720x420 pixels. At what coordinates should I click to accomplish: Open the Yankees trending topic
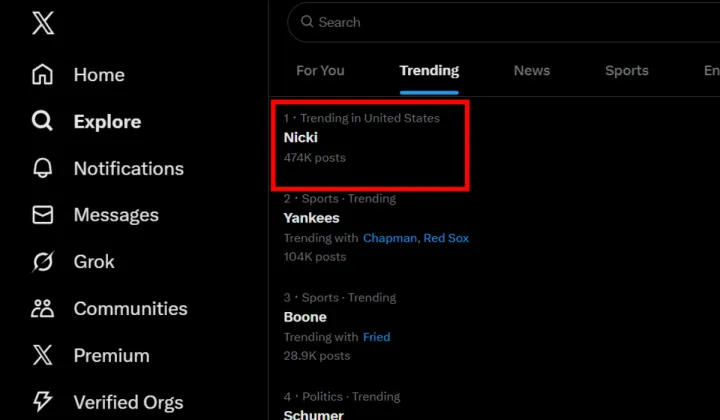pyautogui.click(x=312, y=218)
